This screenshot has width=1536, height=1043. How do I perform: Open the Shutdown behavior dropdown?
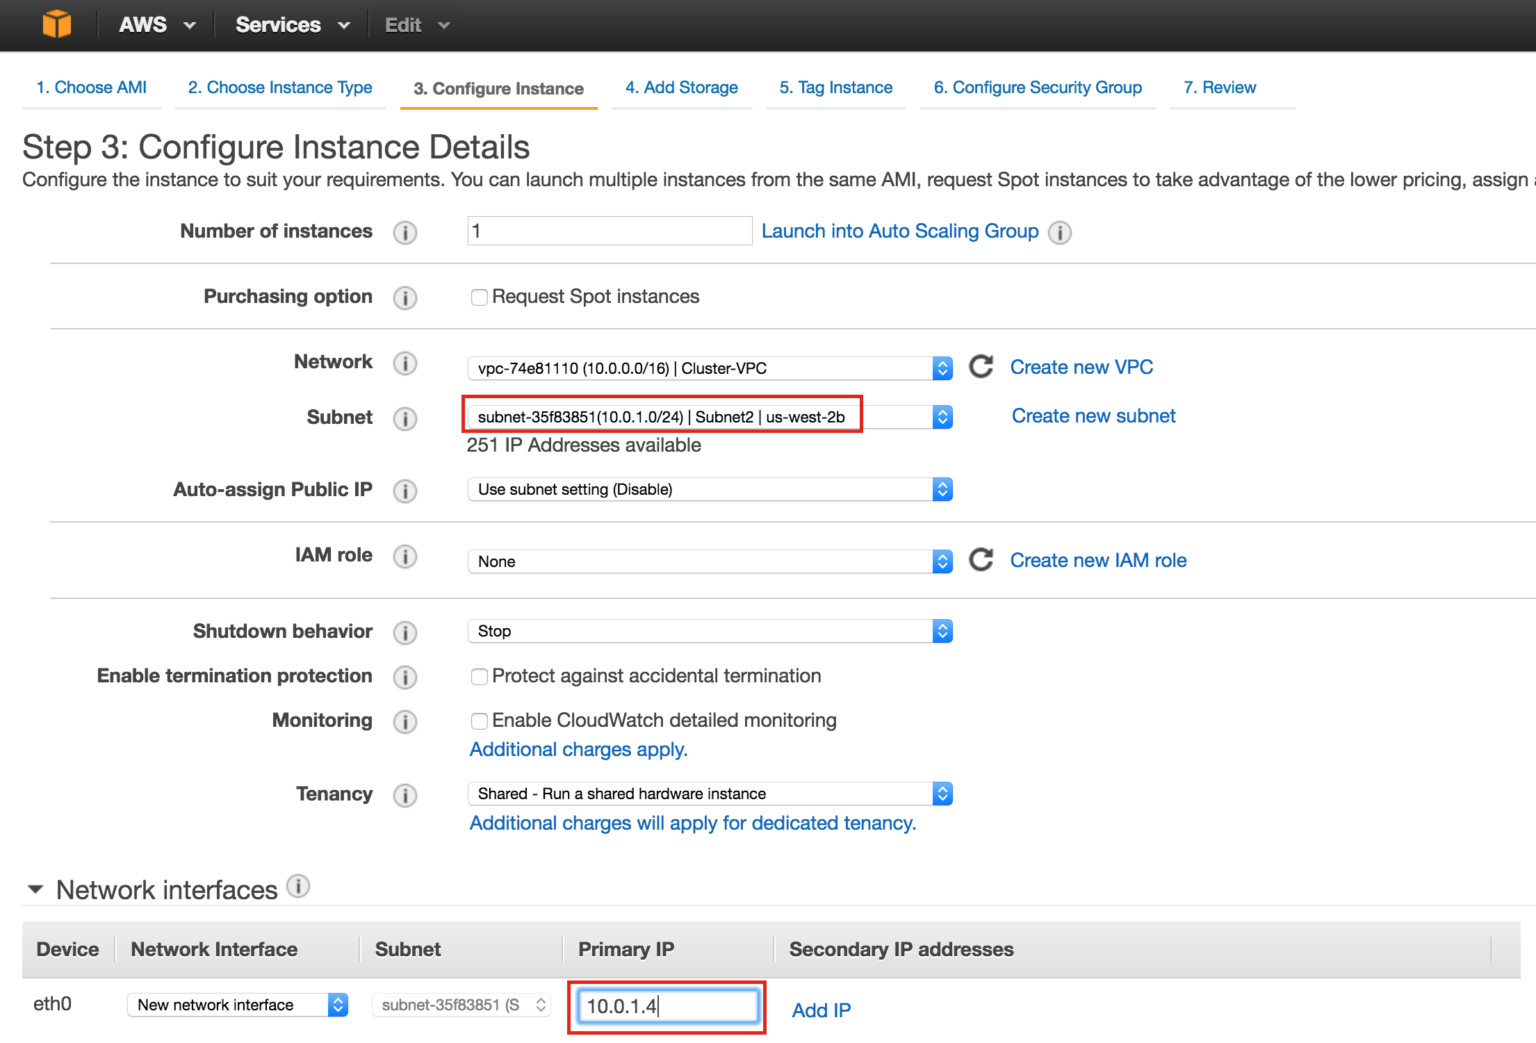tap(709, 631)
